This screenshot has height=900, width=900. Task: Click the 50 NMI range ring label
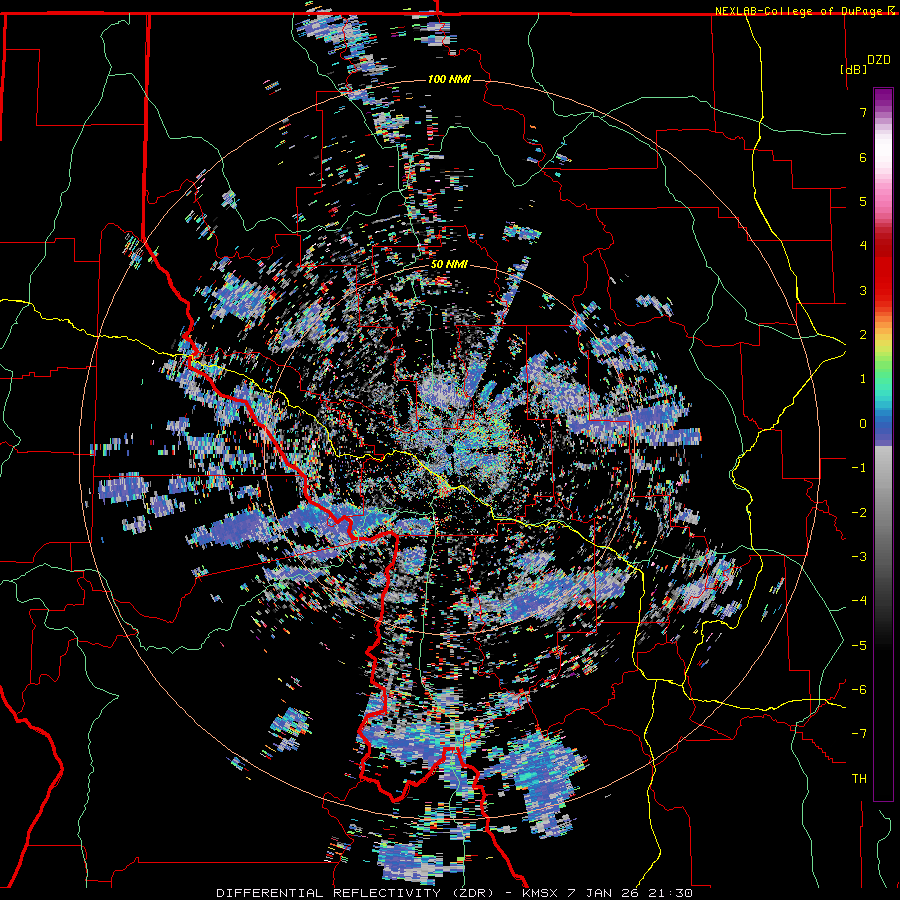click(x=449, y=264)
